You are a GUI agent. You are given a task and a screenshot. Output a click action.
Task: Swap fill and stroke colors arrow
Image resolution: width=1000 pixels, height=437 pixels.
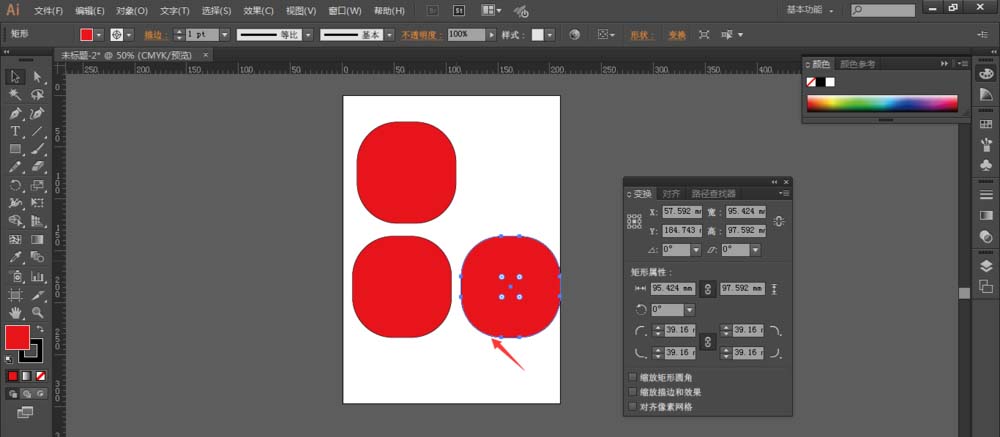(40, 329)
